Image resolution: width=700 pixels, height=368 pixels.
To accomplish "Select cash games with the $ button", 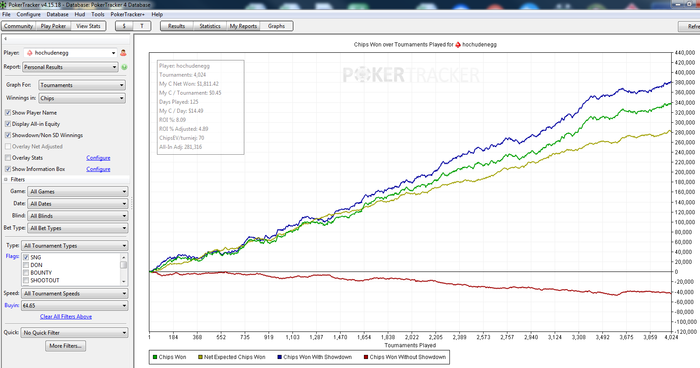I will tap(124, 26).
